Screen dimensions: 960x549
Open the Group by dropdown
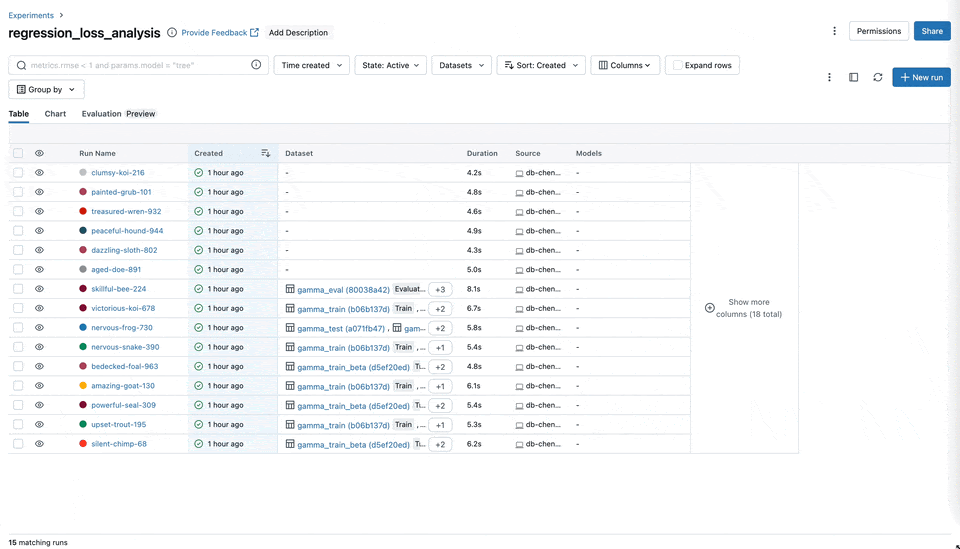tap(46, 89)
